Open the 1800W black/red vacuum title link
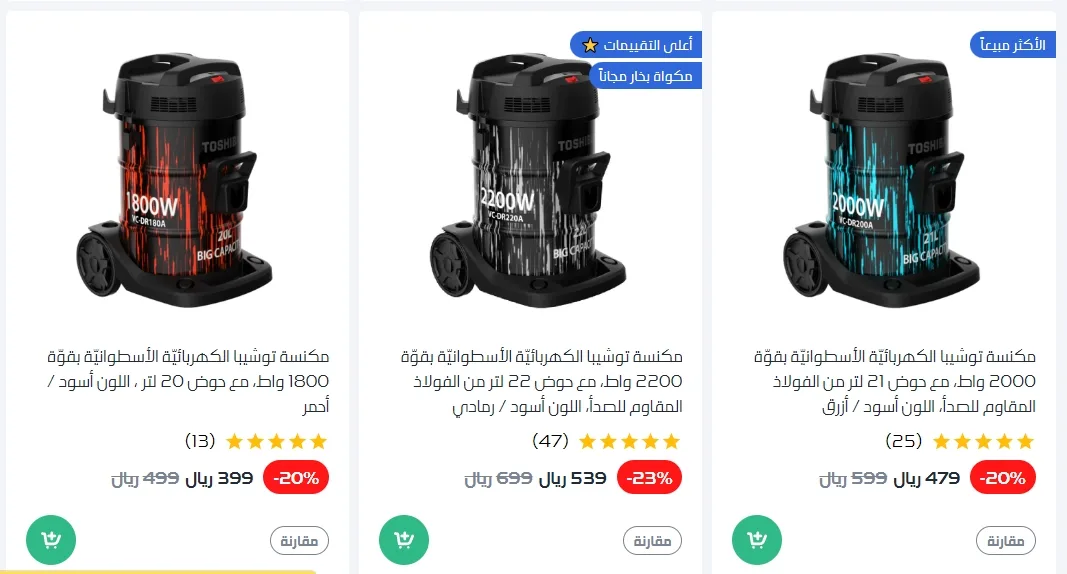 pyautogui.click(x=188, y=381)
